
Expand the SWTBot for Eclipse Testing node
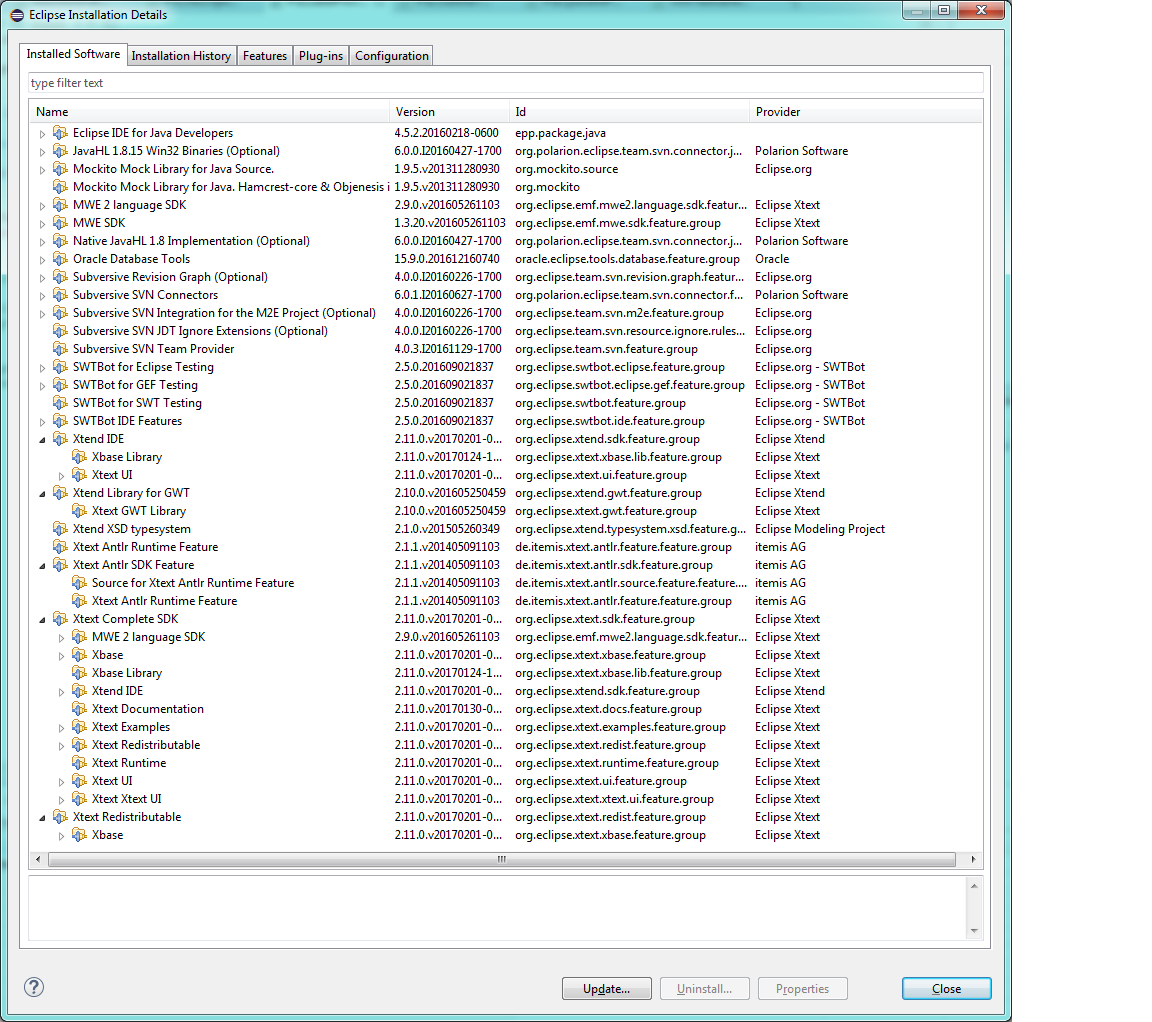pyautogui.click(x=42, y=367)
